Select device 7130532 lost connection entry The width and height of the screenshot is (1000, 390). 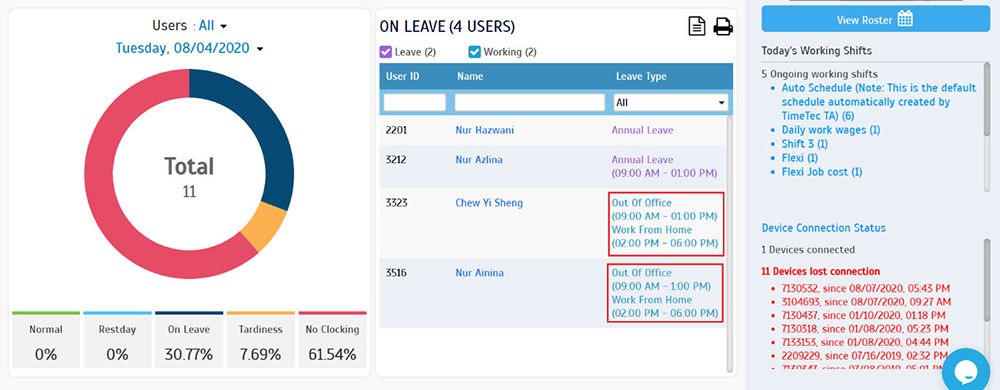[x=865, y=288]
